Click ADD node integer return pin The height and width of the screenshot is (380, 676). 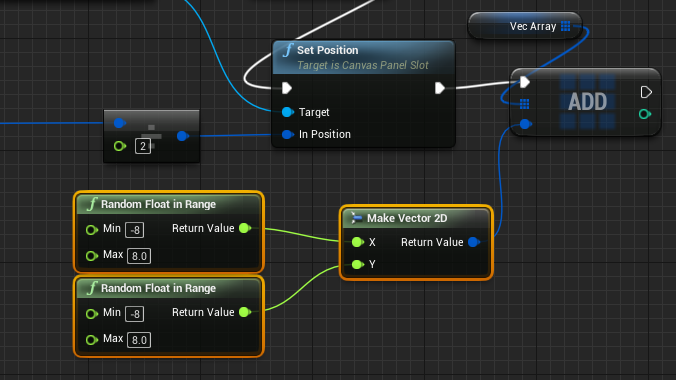click(x=645, y=114)
